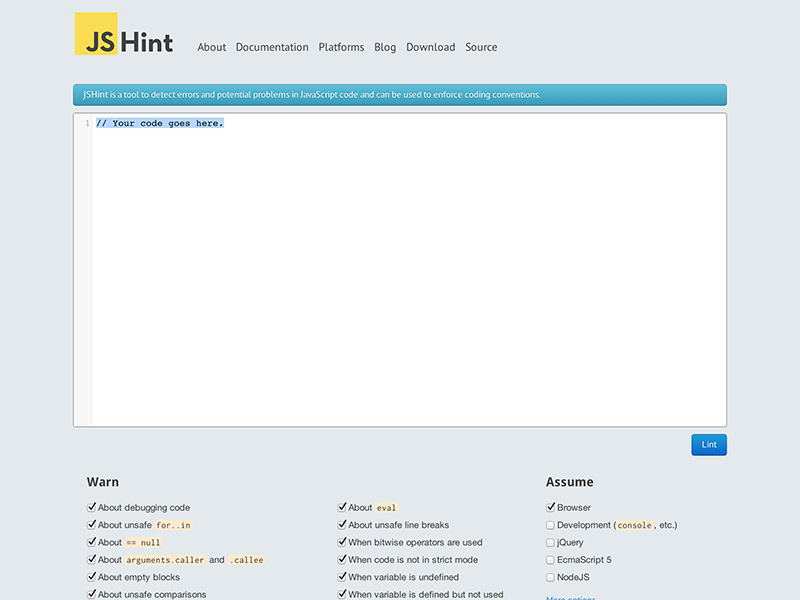Uncheck 'About empty blocks' warning

(x=91, y=577)
